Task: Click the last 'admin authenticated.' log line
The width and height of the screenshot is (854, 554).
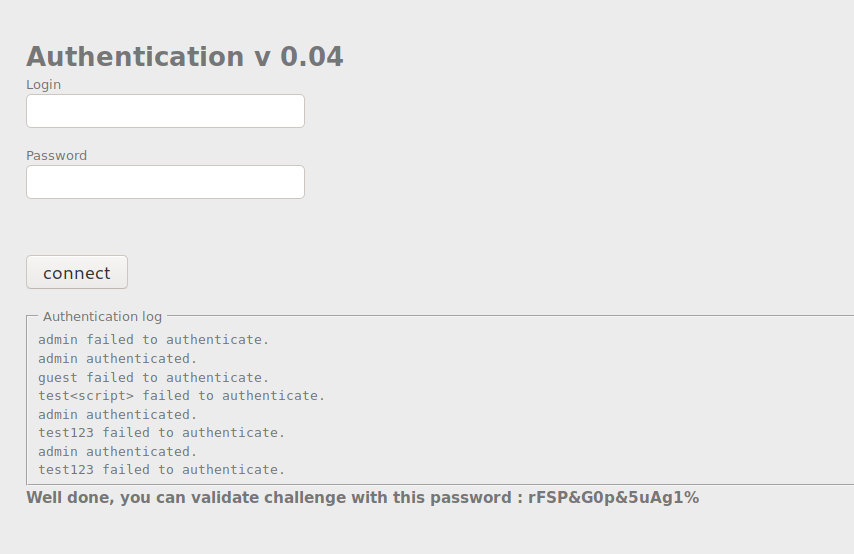Action: click(x=118, y=452)
